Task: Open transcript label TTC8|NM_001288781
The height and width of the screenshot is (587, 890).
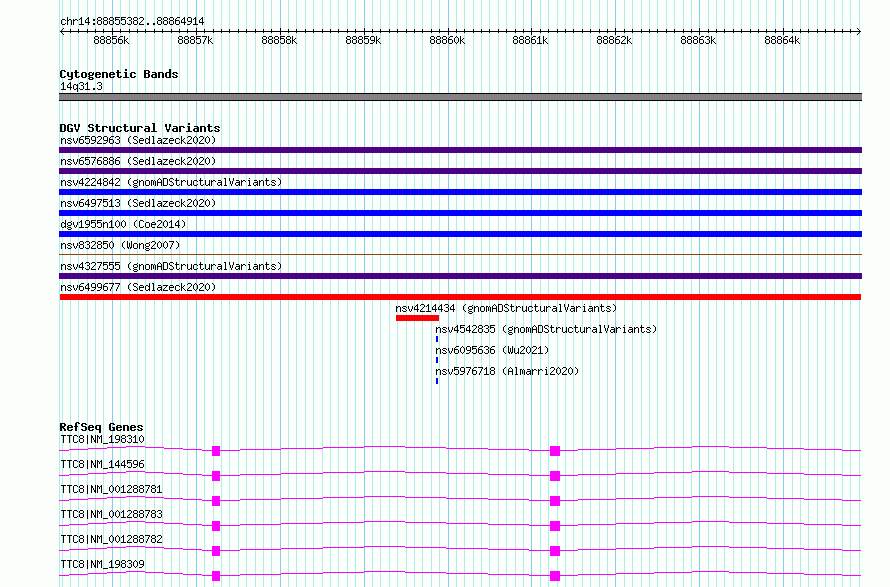Action: 111,489
